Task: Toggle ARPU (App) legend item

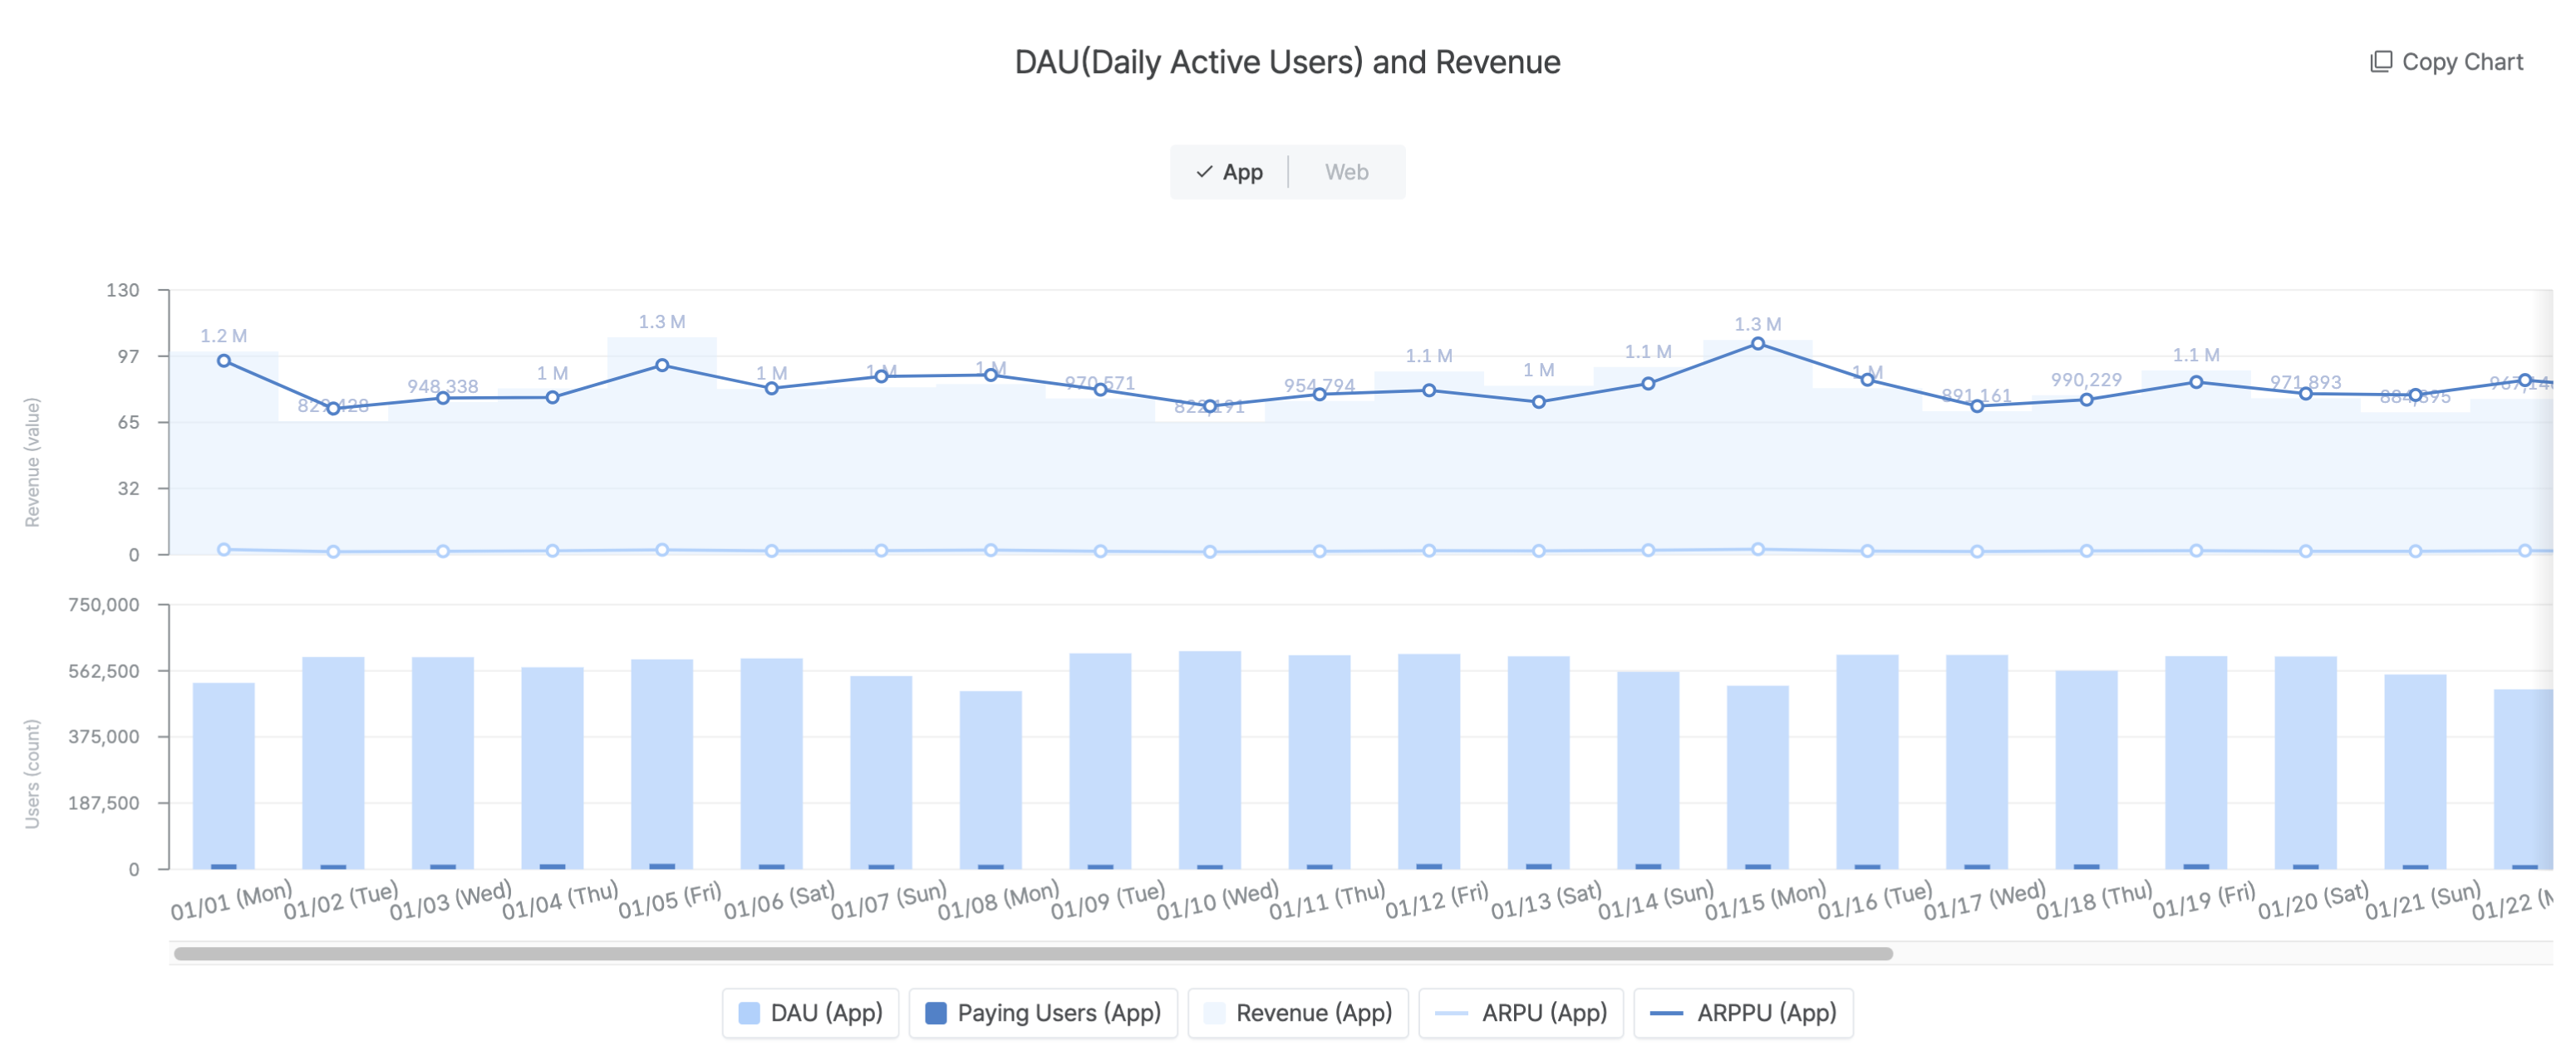Action: (1544, 1013)
